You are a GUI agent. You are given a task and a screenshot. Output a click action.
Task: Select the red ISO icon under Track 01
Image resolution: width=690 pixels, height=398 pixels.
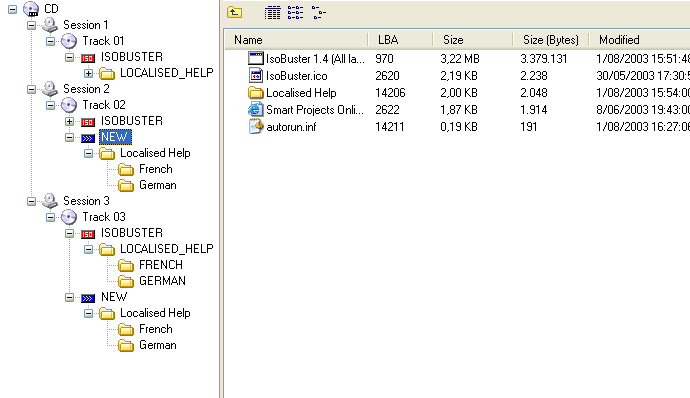pos(88,58)
